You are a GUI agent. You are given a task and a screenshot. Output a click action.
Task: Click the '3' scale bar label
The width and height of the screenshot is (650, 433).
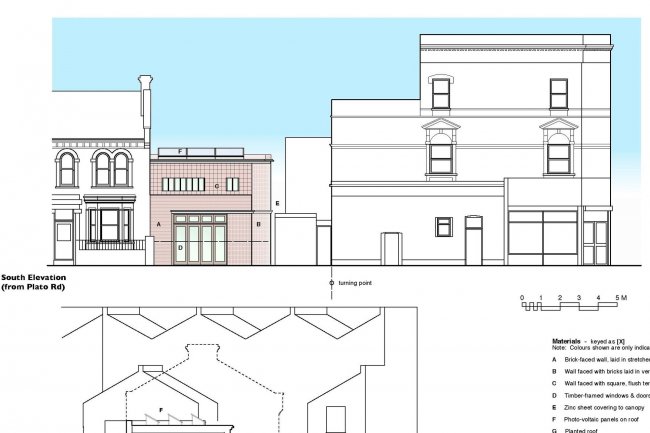coord(579,298)
